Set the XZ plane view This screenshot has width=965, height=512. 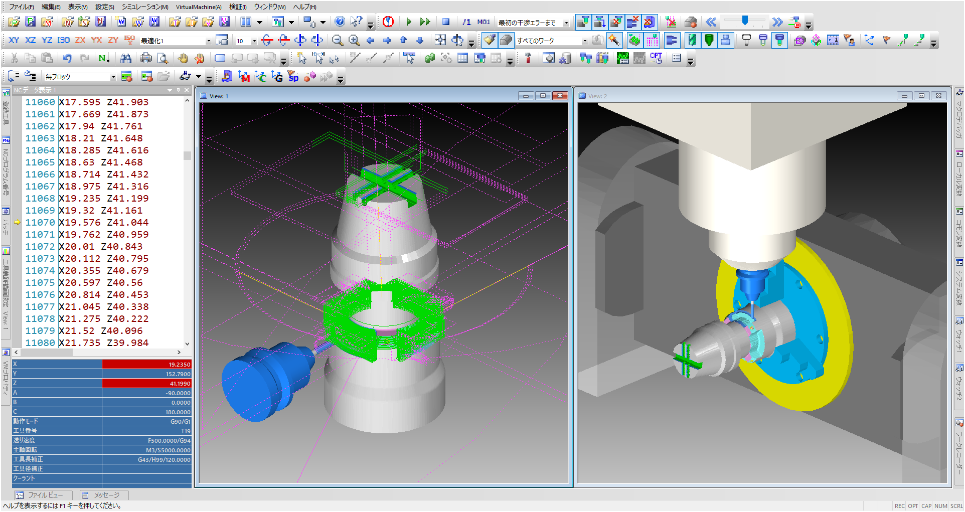30,40
